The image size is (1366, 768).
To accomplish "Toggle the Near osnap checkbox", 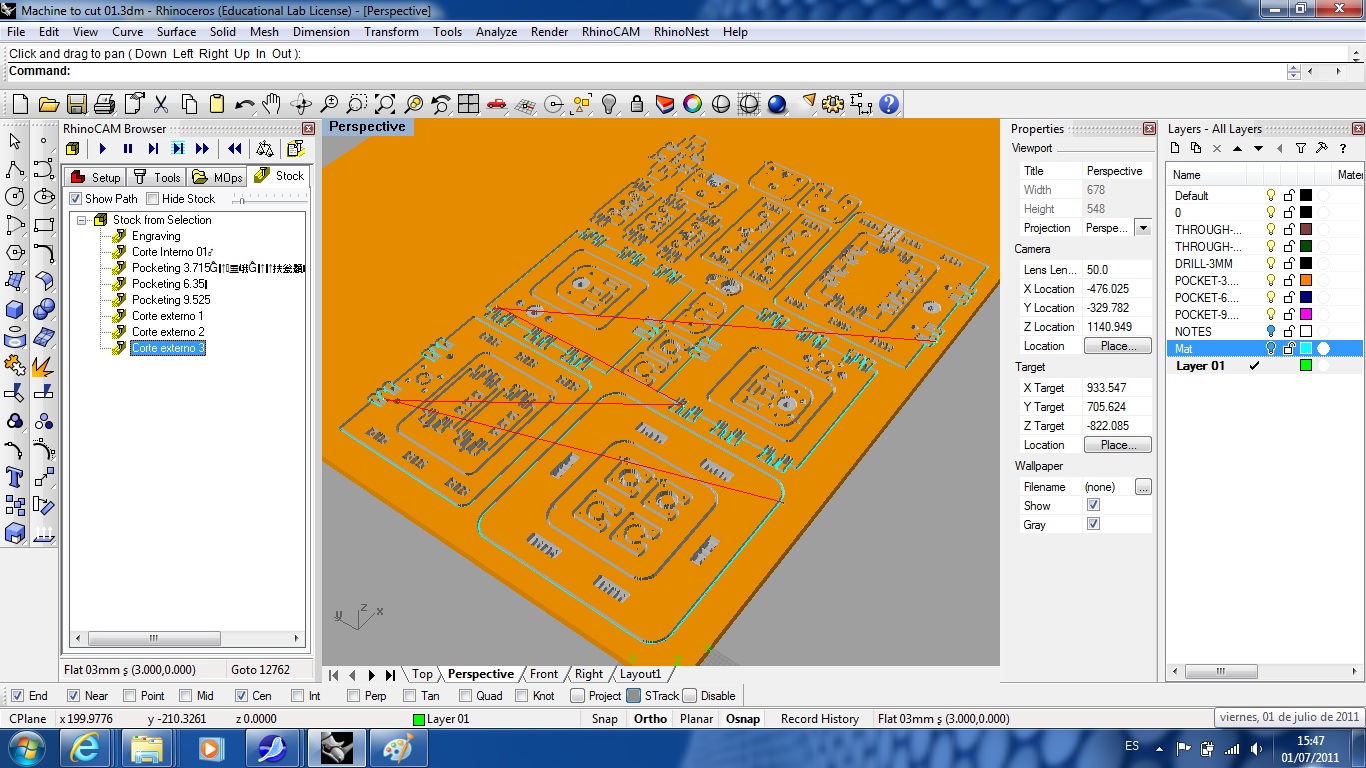I will pos(73,696).
